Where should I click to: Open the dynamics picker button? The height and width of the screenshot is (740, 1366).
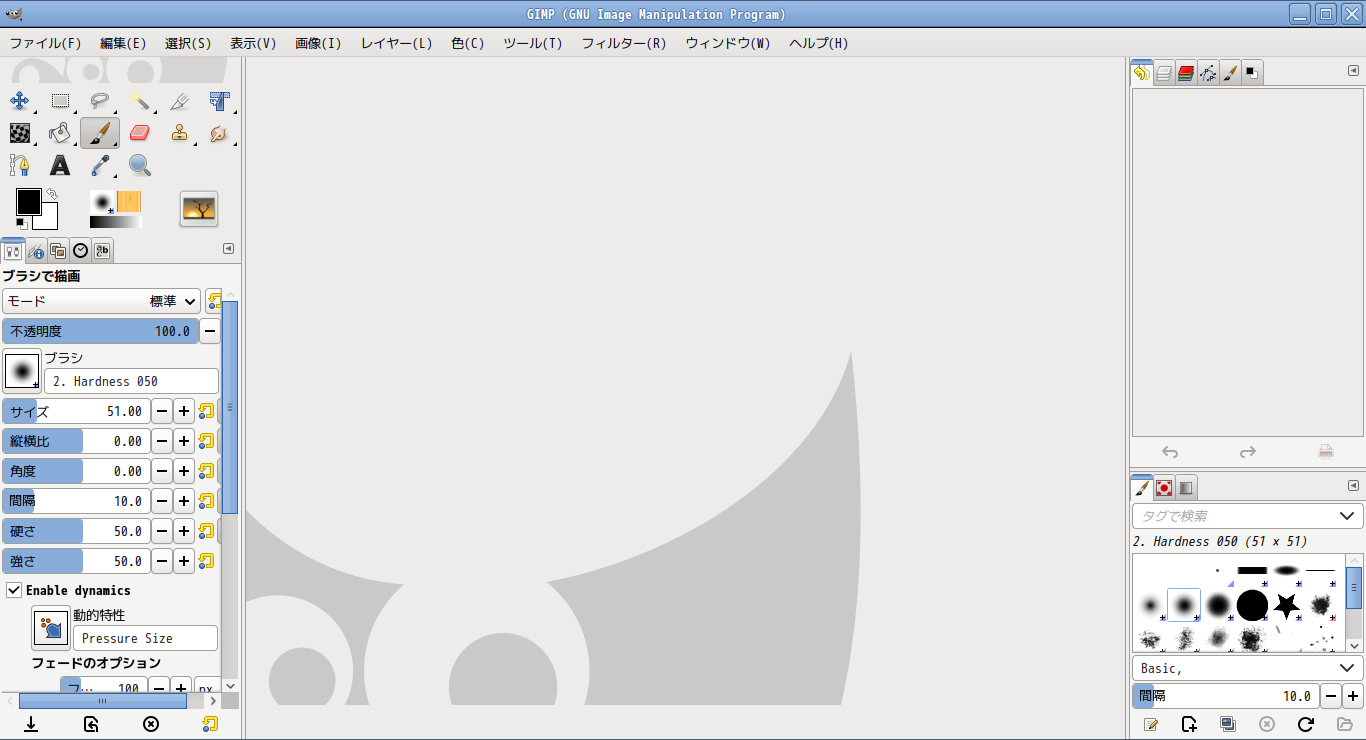50,627
